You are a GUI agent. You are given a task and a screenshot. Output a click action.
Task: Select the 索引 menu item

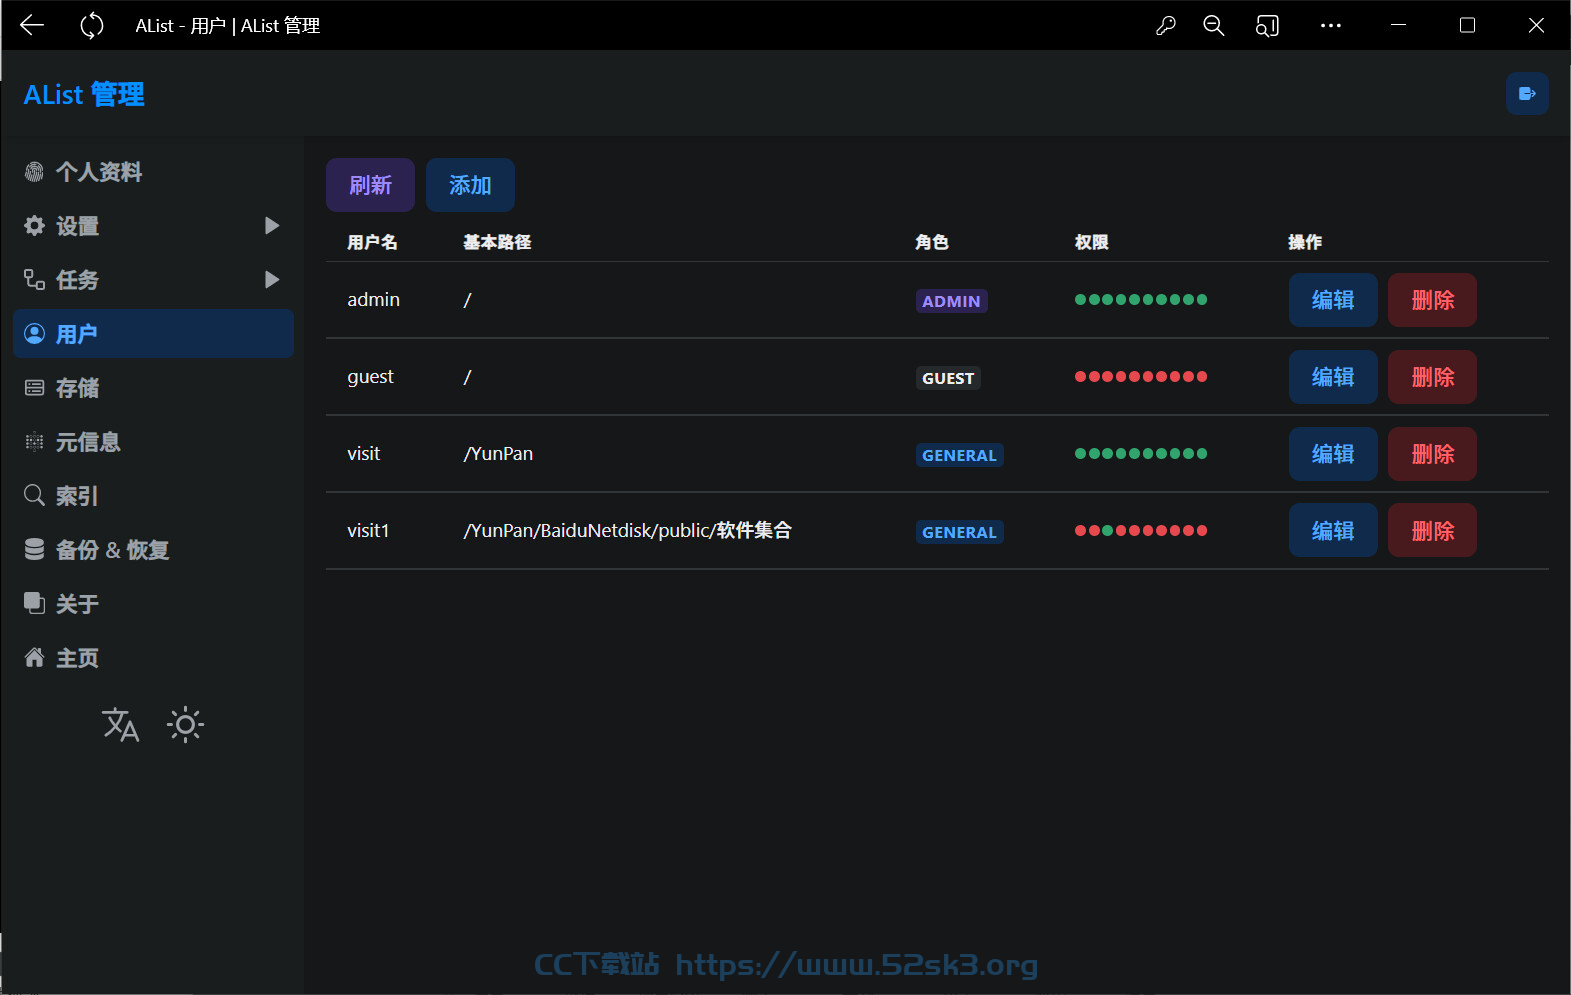[153, 496]
